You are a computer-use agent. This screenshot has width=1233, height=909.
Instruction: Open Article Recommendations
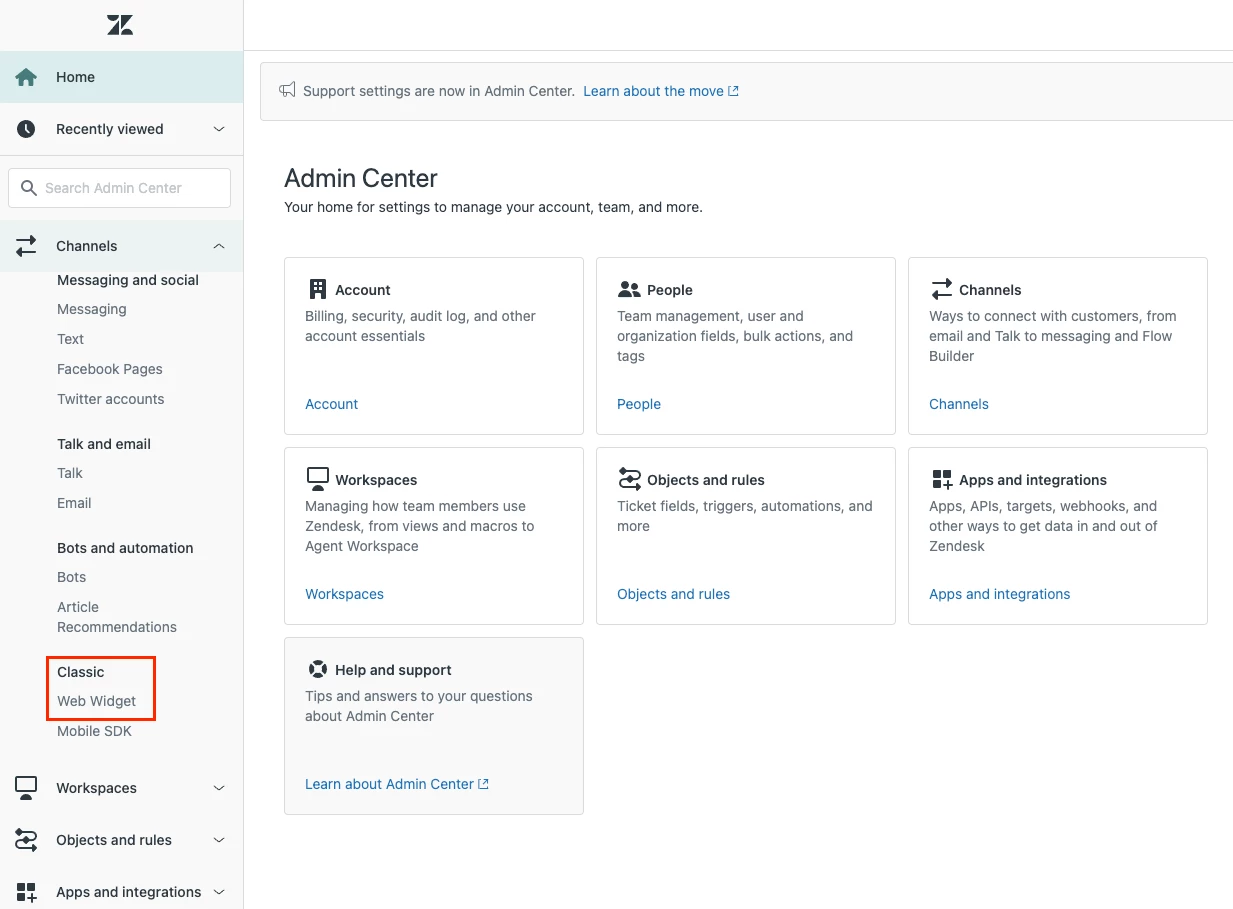[117, 617]
